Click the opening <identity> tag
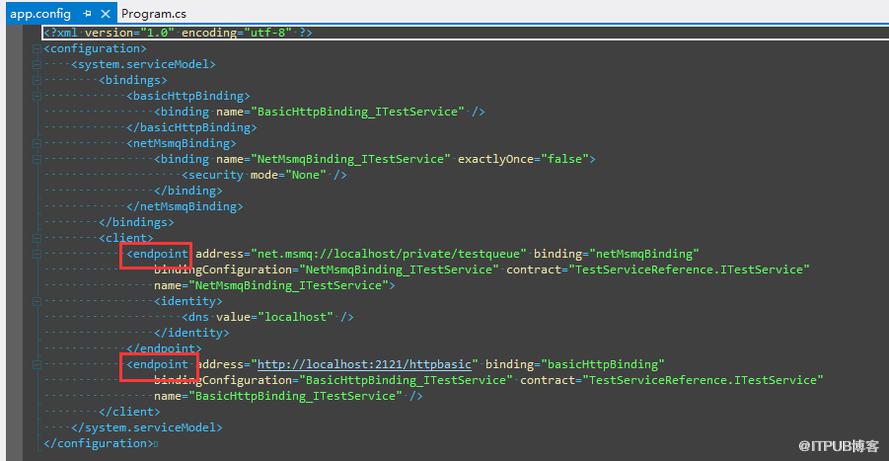Screen dimensions: 889x461 click(188, 301)
